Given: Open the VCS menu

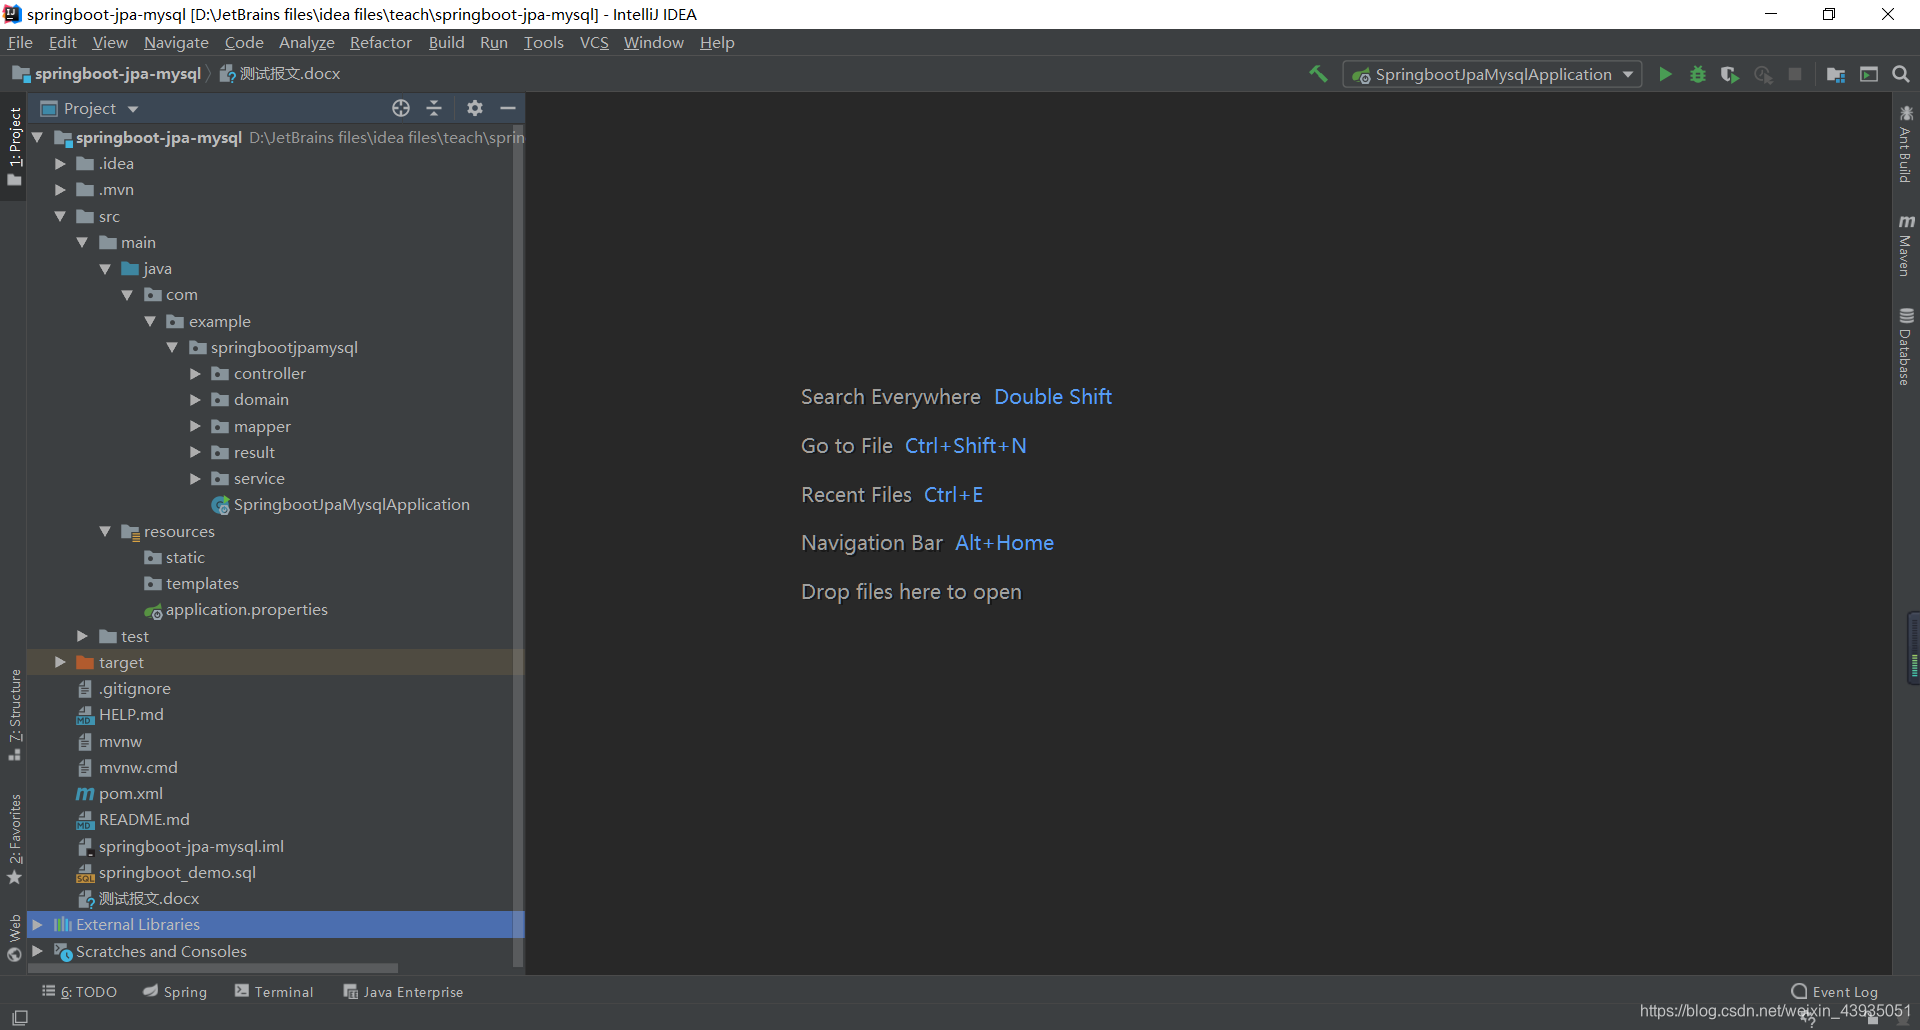Looking at the screenshot, I should click(594, 42).
